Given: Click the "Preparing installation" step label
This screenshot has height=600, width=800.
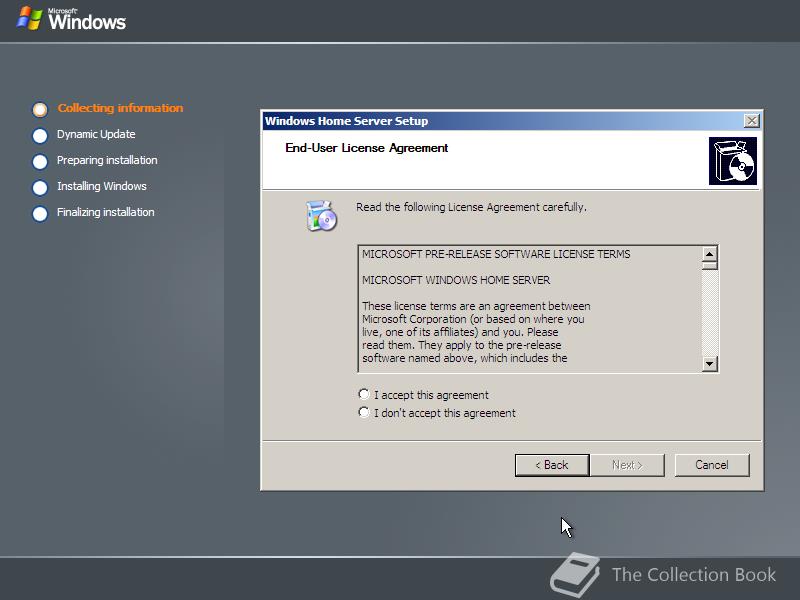Looking at the screenshot, I should [x=107, y=160].
